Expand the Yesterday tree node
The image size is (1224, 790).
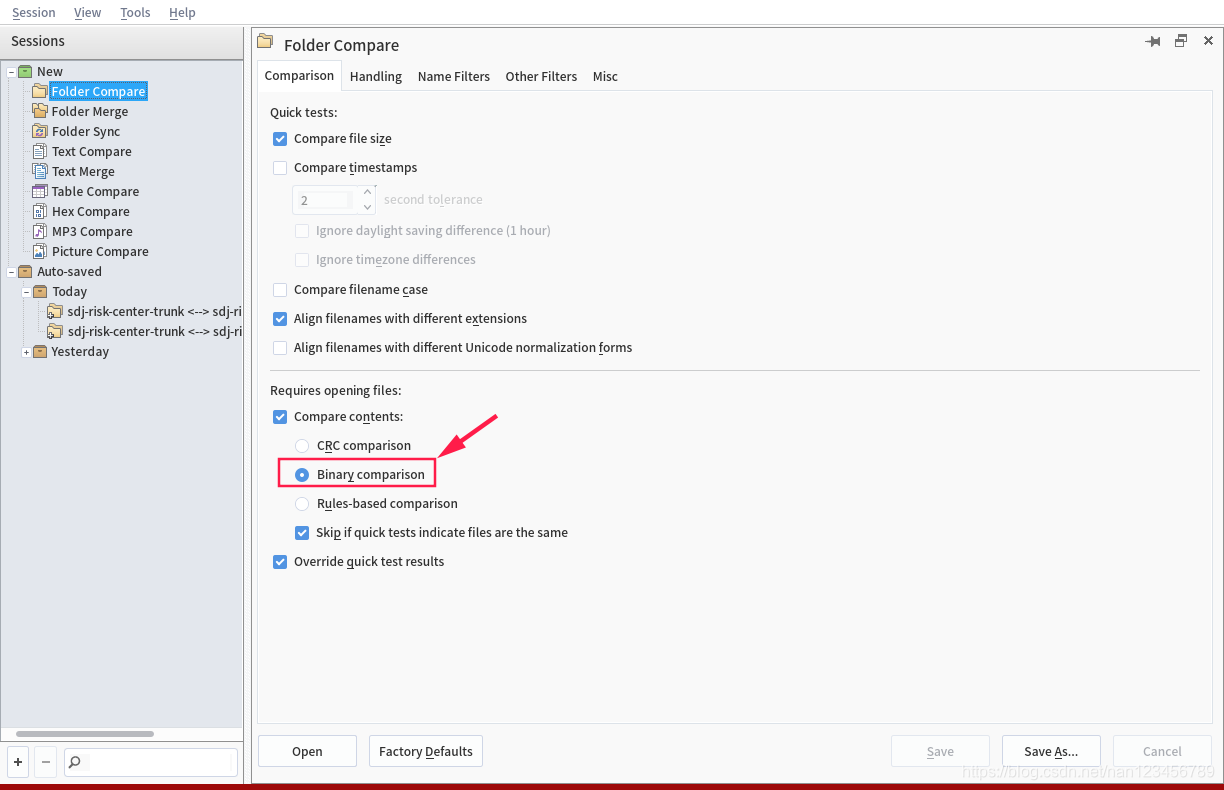(x=26, y=352)
